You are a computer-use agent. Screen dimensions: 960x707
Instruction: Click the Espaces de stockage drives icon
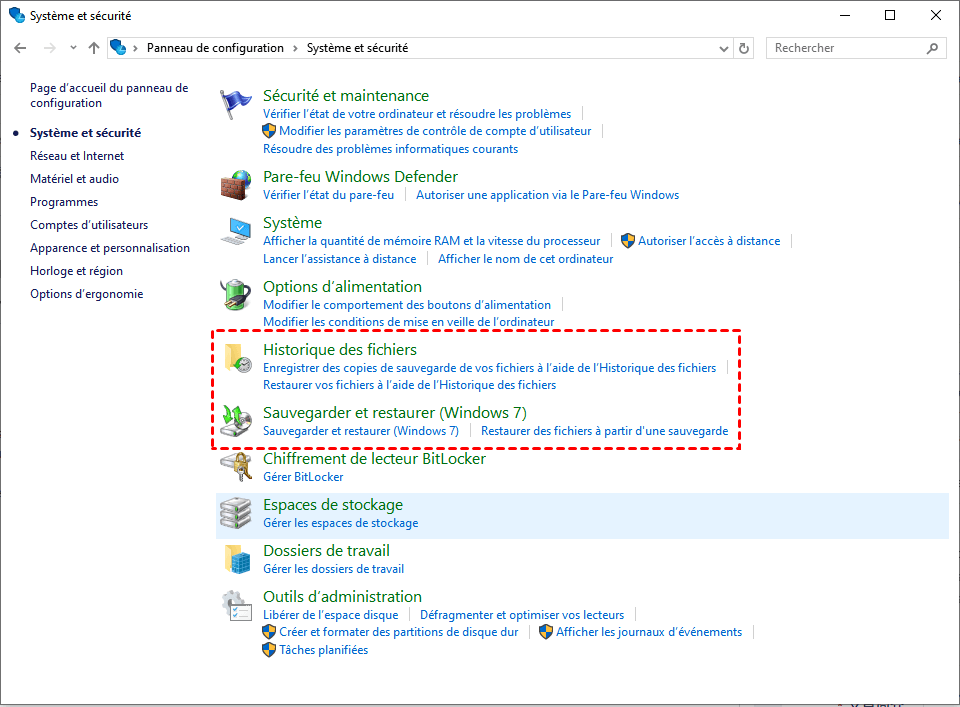click(x=236, y=513)
